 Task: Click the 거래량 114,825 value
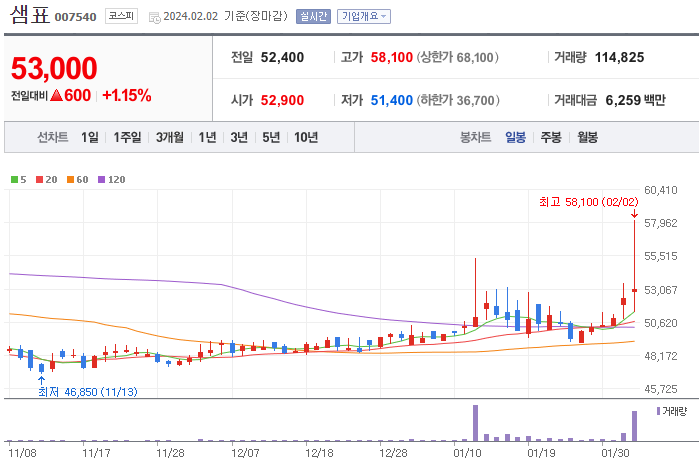coord(619,57)
